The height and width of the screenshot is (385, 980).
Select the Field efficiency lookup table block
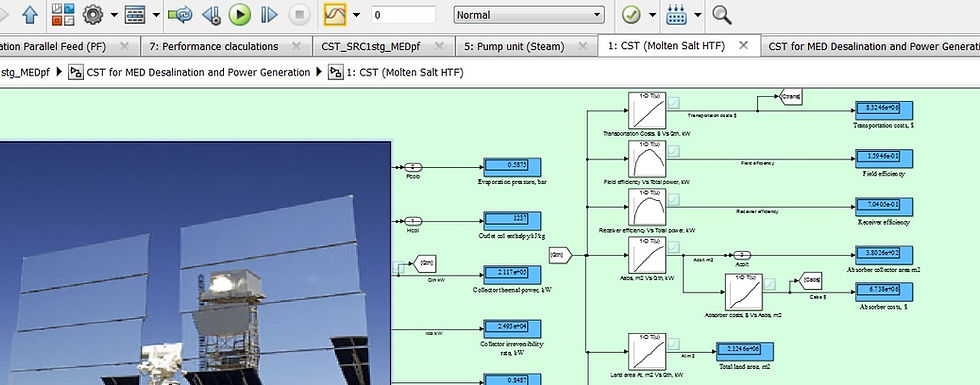pyautogui.click(x=647, y=159)
